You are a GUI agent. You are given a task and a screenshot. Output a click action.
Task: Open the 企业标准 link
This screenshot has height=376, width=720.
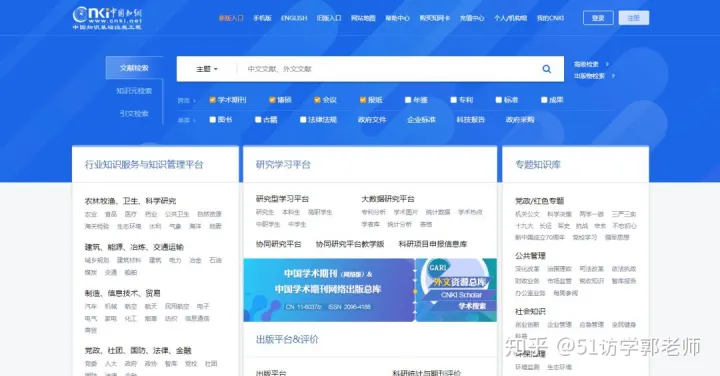[x=421, y=119]
